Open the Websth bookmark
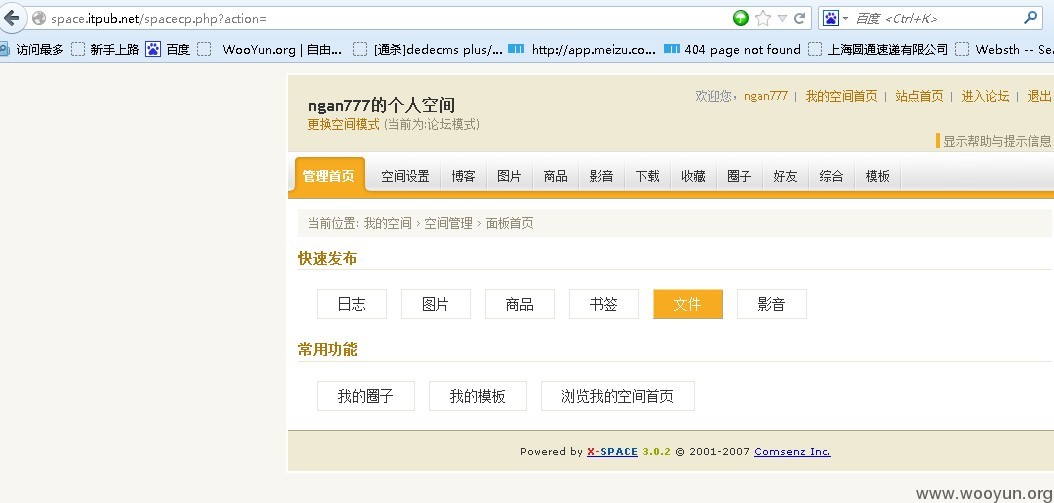 [1004, 49]
